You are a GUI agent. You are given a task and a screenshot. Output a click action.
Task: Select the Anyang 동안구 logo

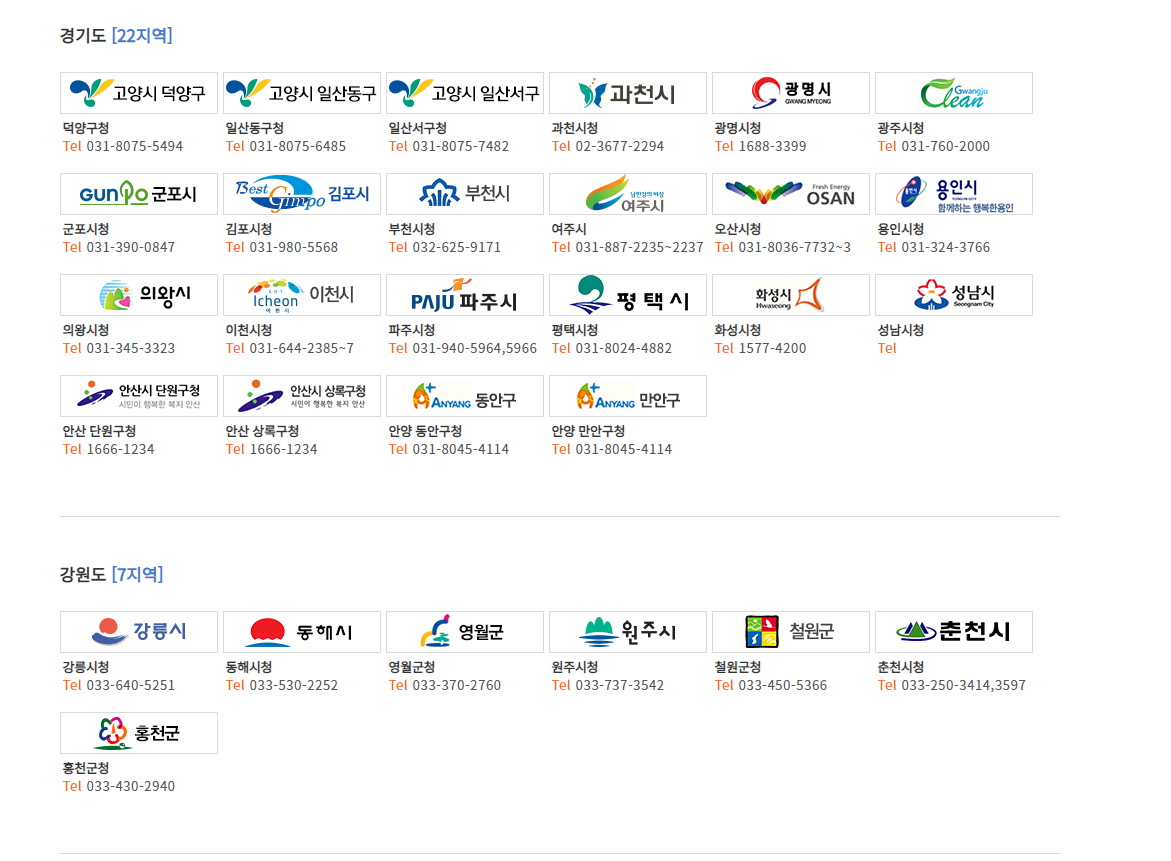[465, 396]
